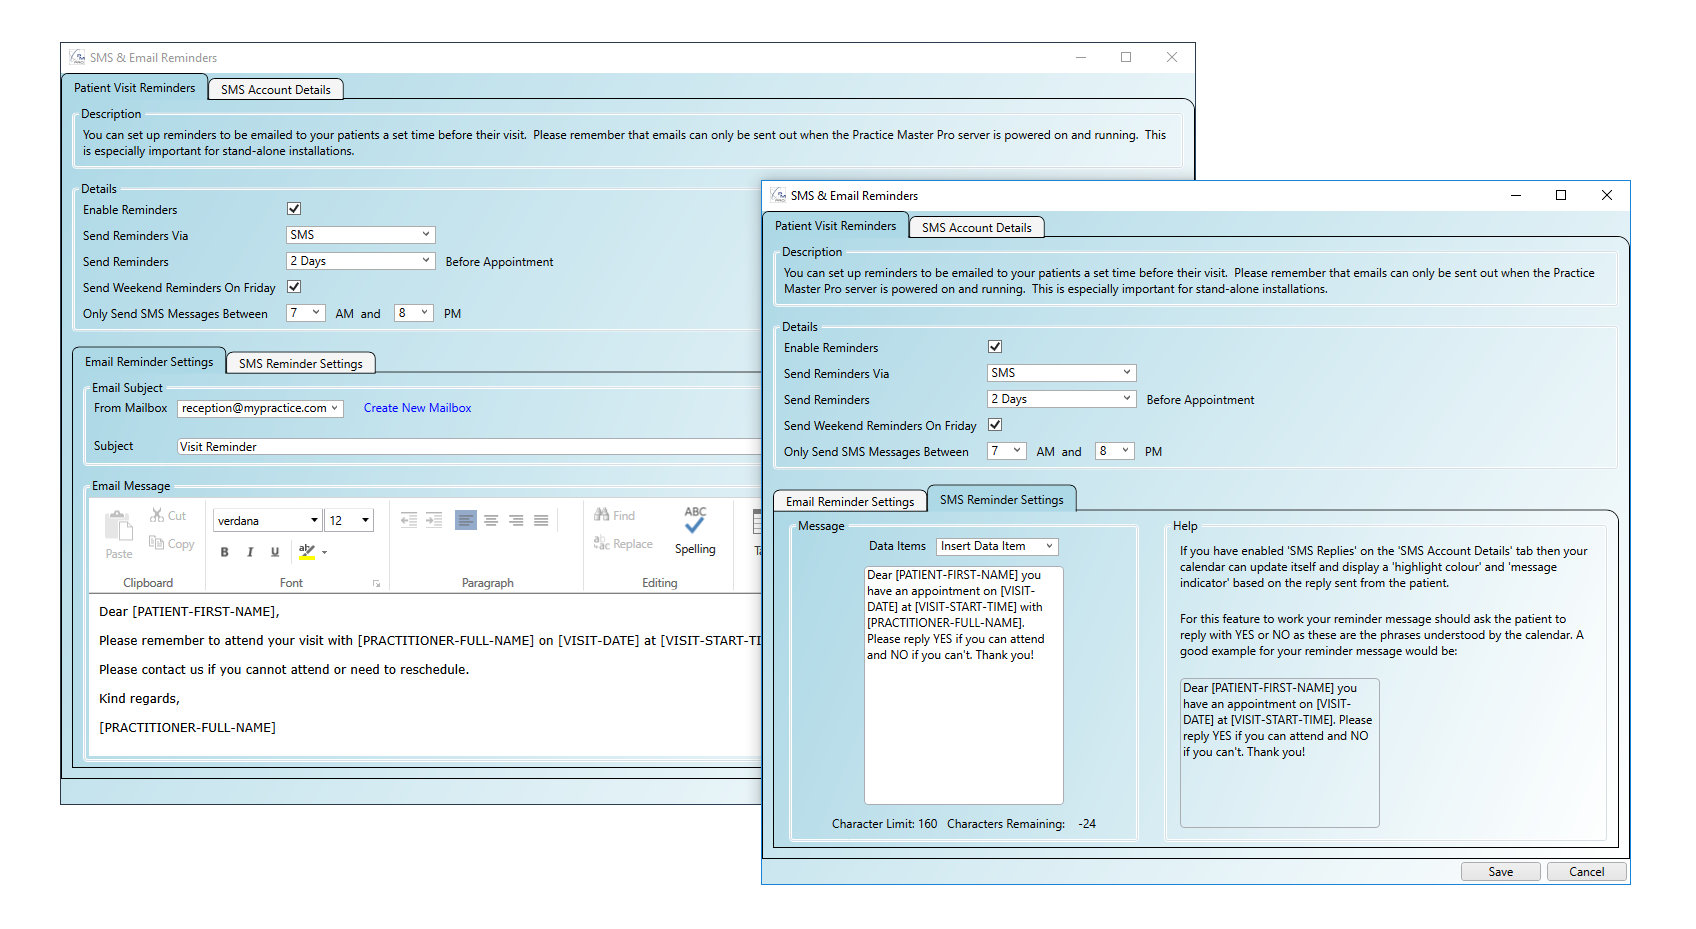The width and height of the screenshot is (1696, 929).
Task: Toggle Enable Reminders in the back window
Action: pyautogui.click(x=294, y=209)
